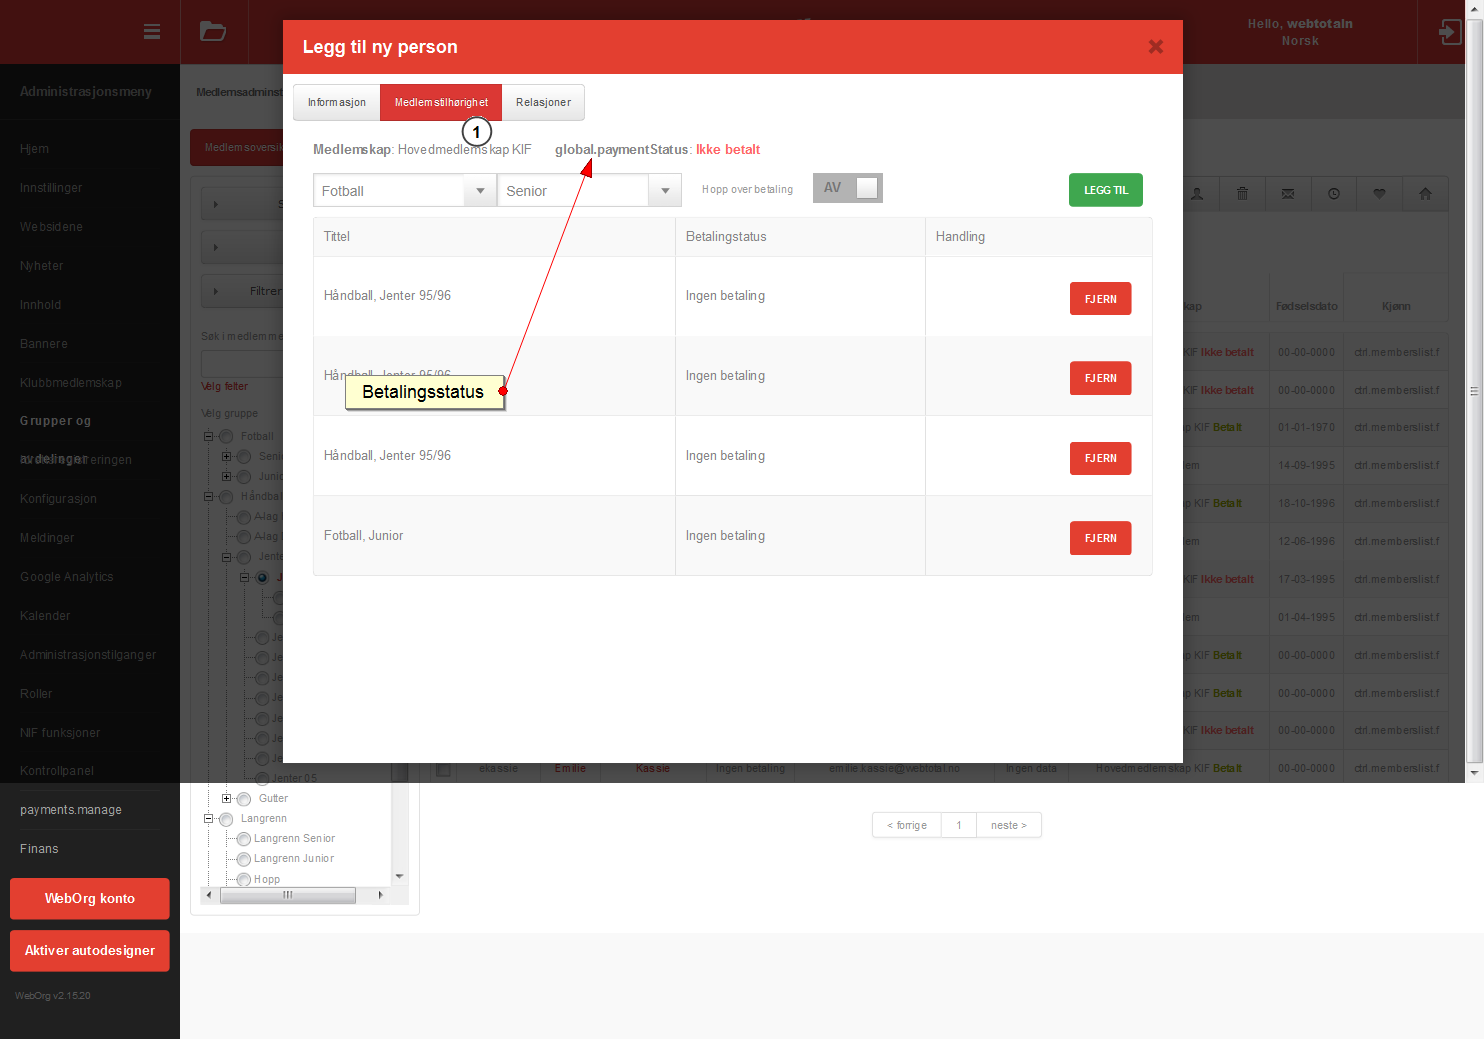This screenshot has height=1039, width=1484.
Task: Click the logout icon at top right
Action: 1449,32
